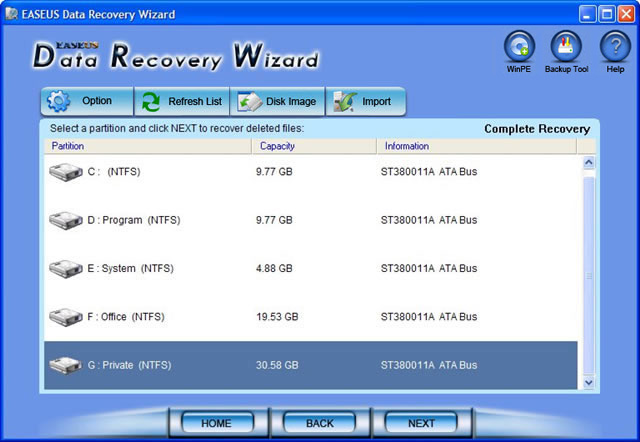
Task: Pick the F: Office partition icon
Action: pyautogui.click(x=65, y=317)
